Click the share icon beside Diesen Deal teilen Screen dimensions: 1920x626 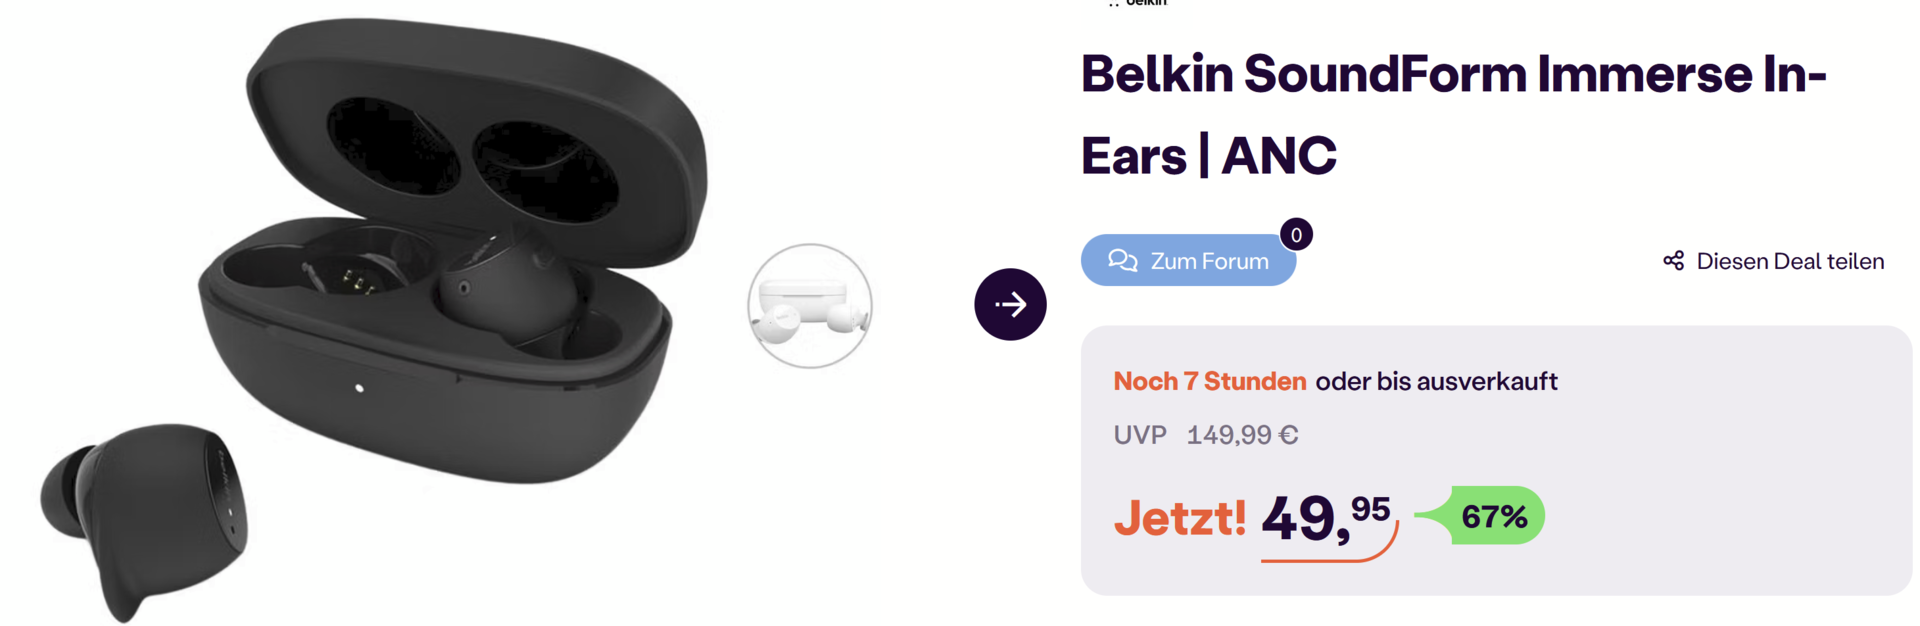(x=1673, y=261)
